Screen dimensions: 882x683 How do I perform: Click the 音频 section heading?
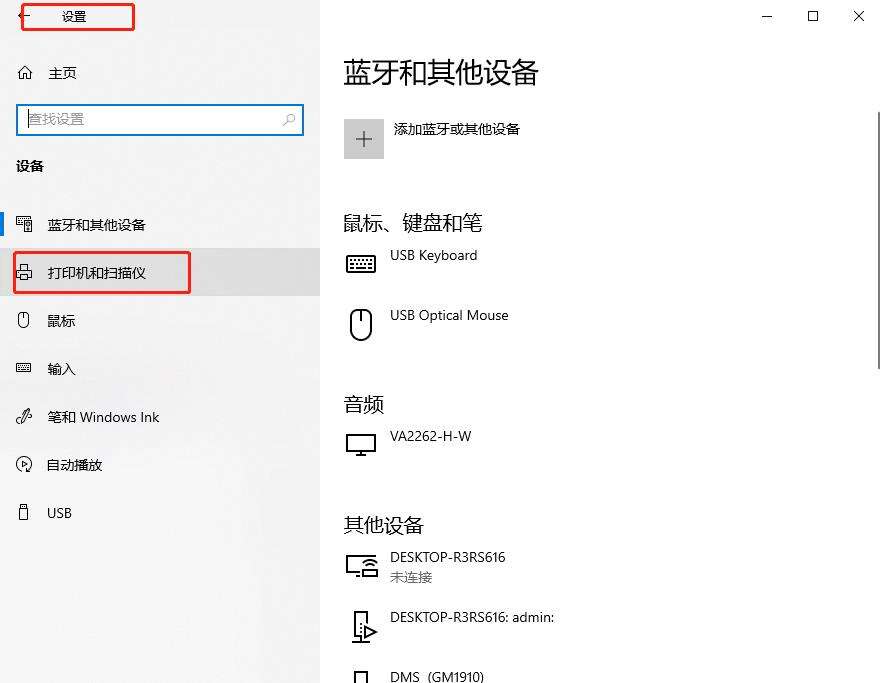tap(364, 404)
